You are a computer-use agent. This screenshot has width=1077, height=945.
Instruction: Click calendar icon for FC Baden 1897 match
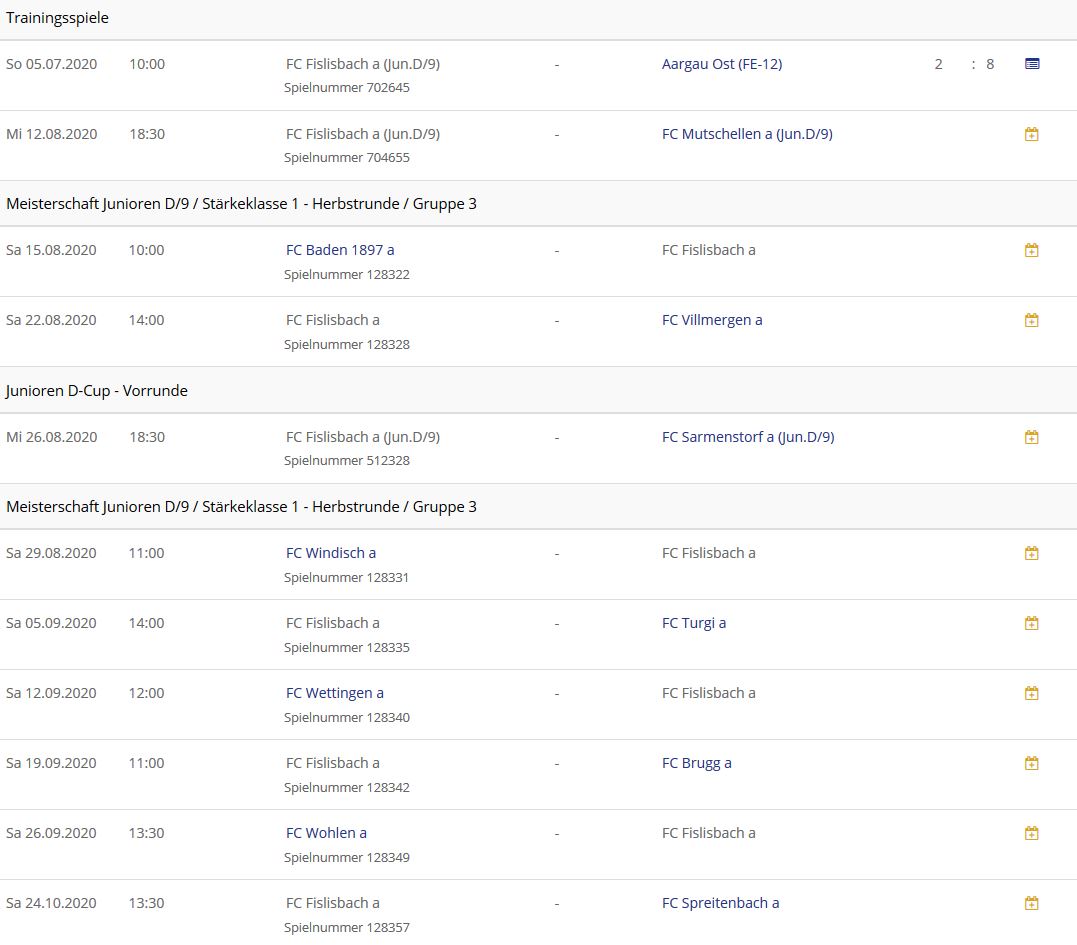[1032, 250]
